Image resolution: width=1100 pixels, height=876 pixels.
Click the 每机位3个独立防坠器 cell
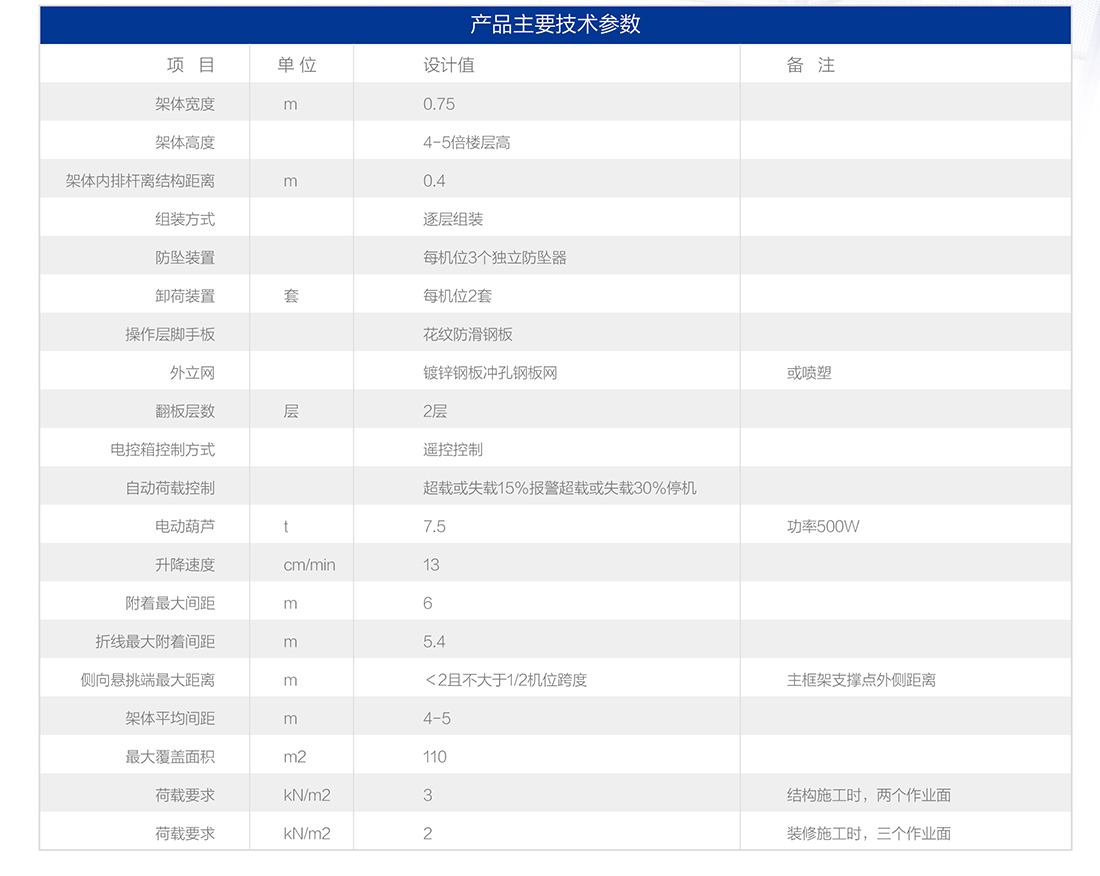[494, 258]
